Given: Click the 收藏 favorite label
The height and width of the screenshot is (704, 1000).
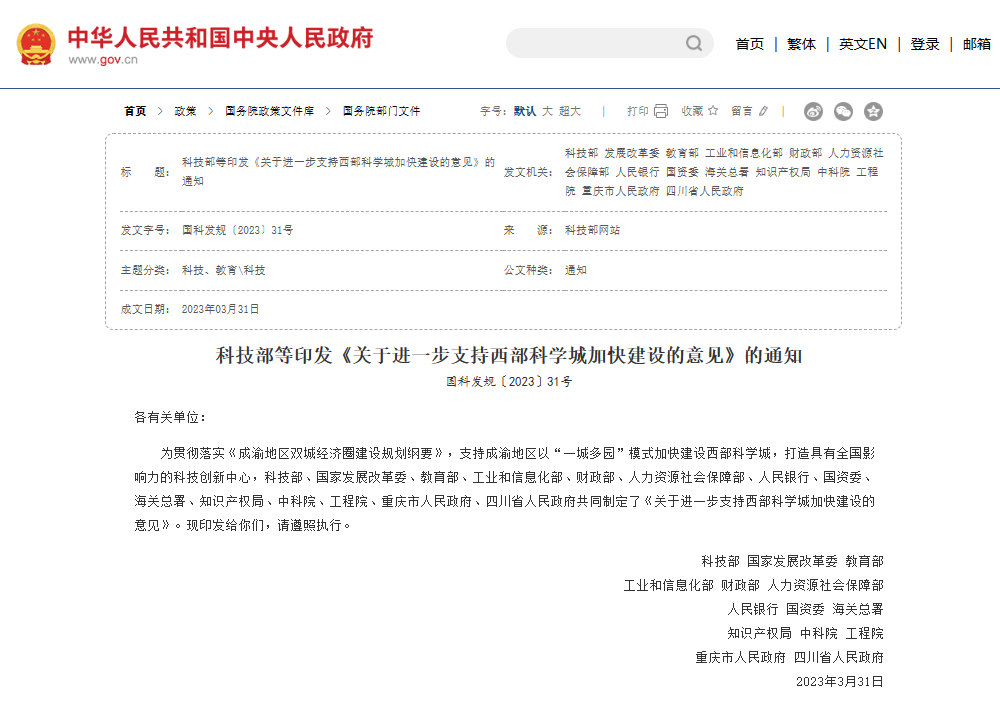Looking at the screenshot, I should (x=692, y=111).
